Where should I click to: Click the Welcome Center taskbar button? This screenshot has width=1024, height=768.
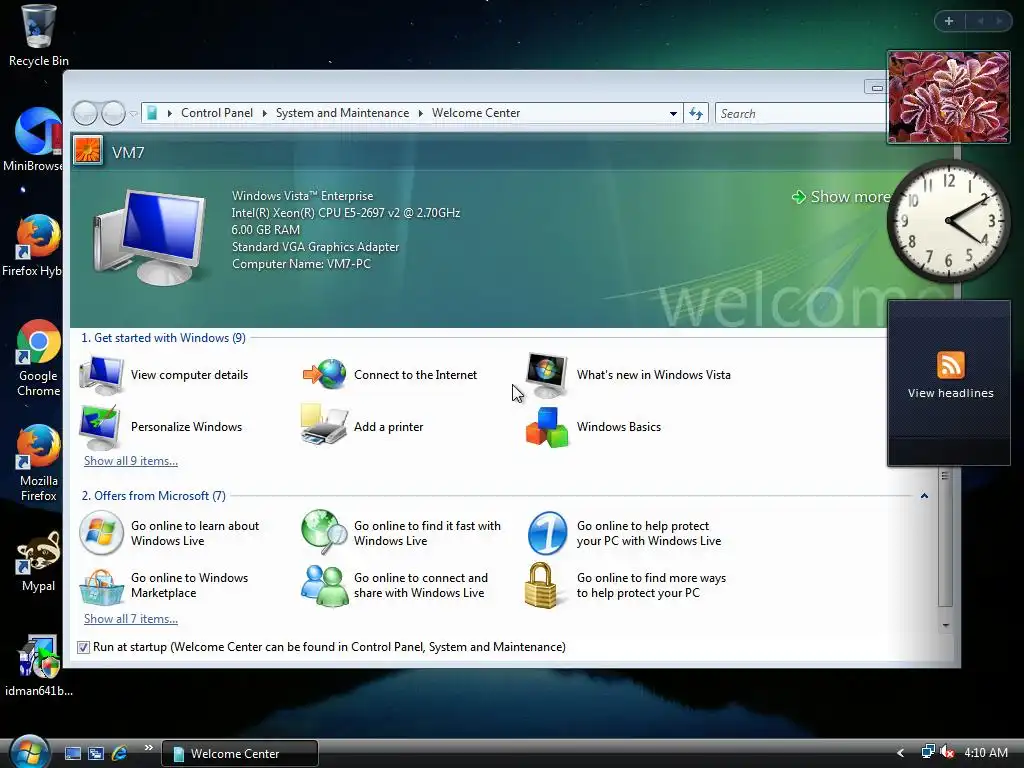(240, 753)
